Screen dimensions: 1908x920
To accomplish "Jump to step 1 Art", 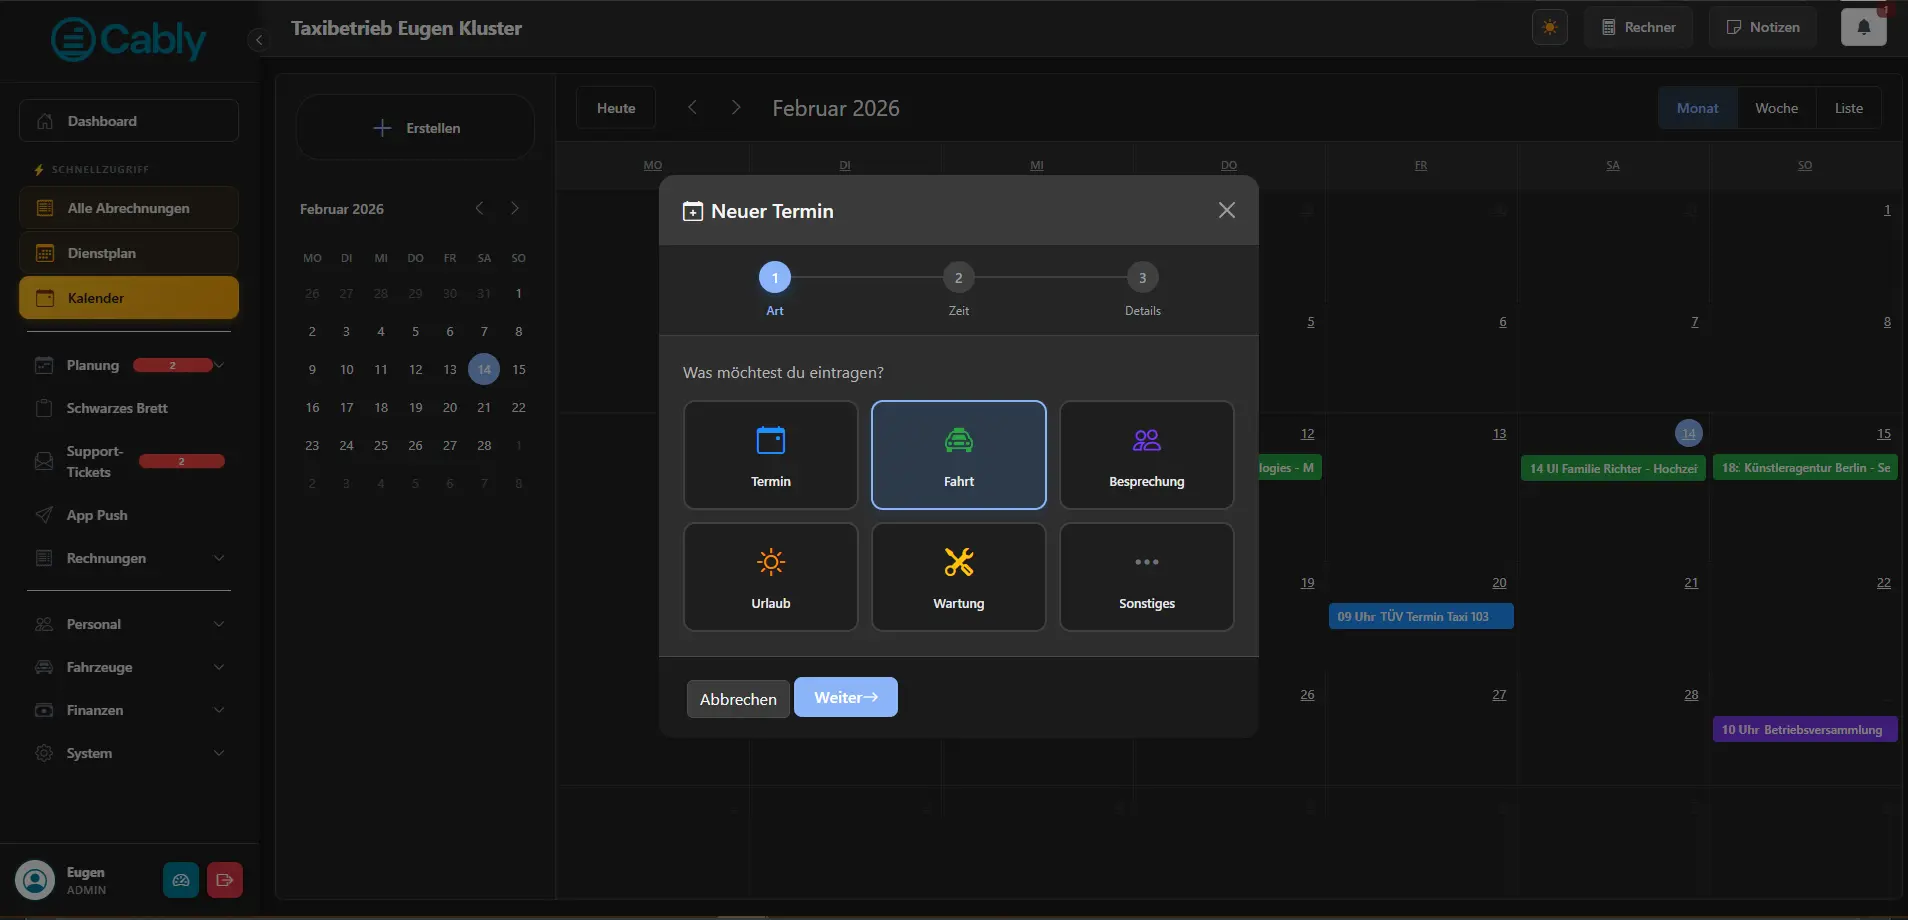I will pyautogui.click(x=774, y=278).
